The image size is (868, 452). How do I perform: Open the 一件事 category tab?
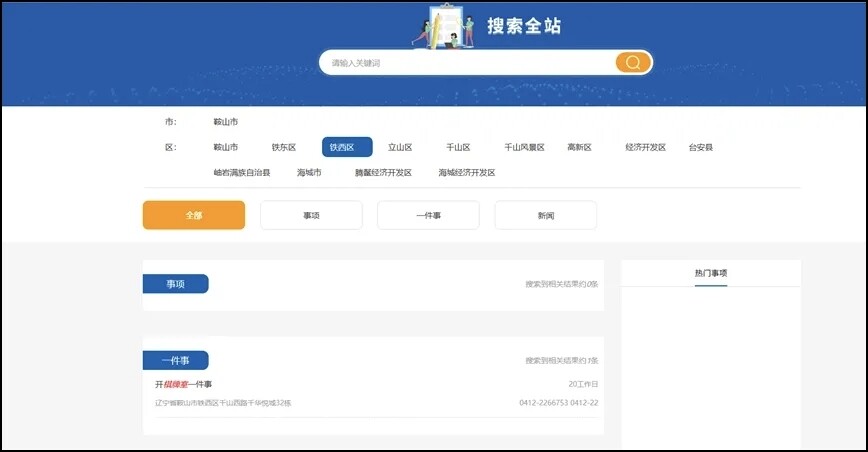click(428, 215)
